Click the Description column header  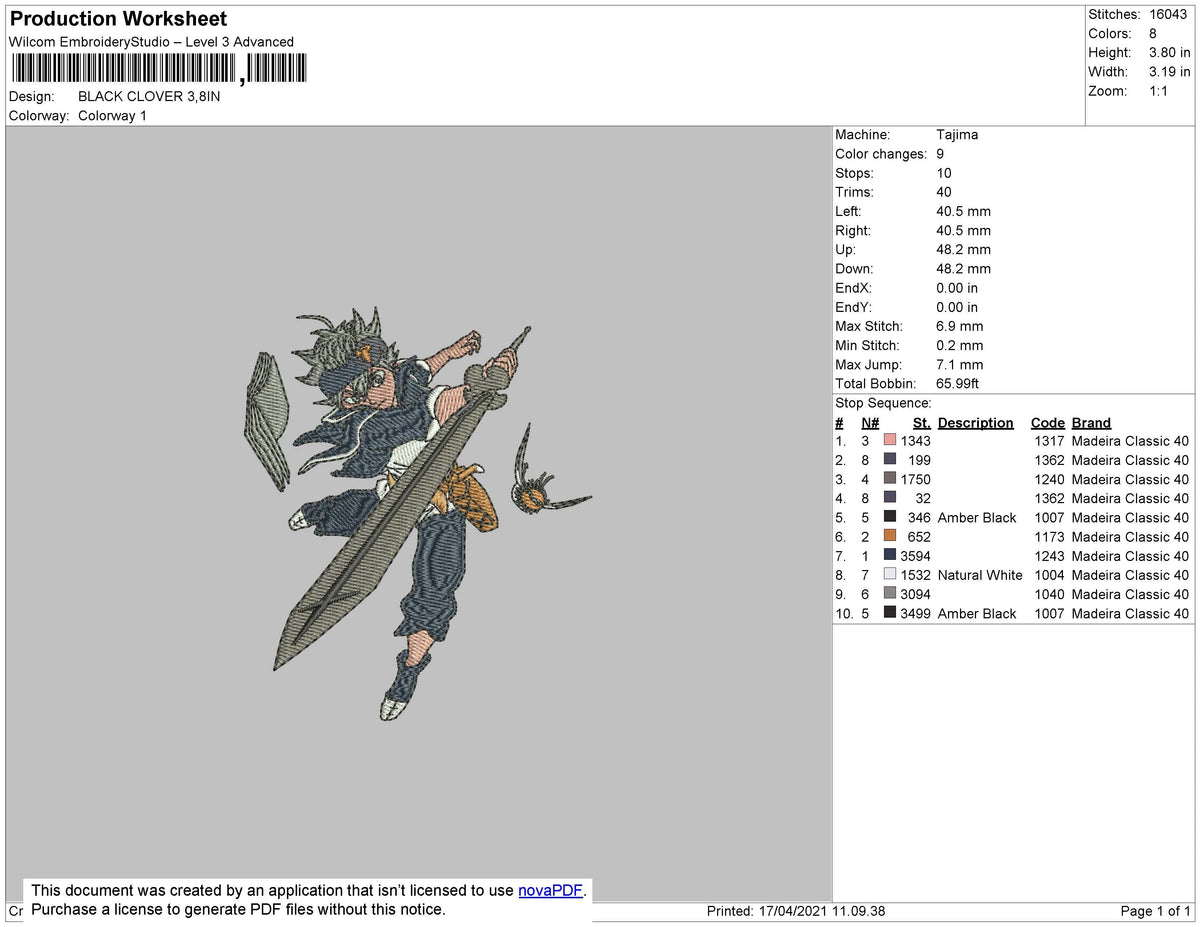[976, 423]
